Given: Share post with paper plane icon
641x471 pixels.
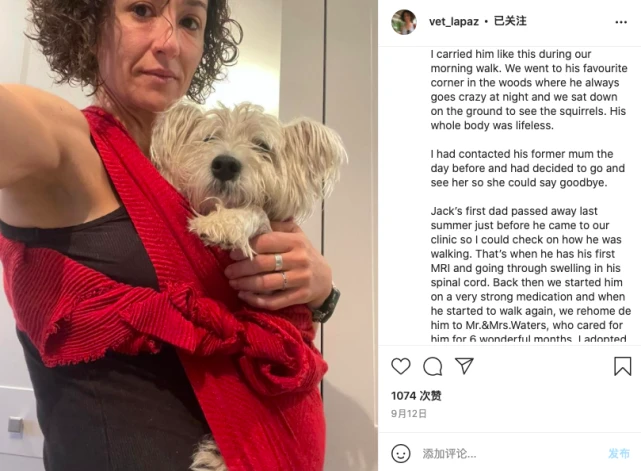Looking at the screenshot, I should [464, 366].
